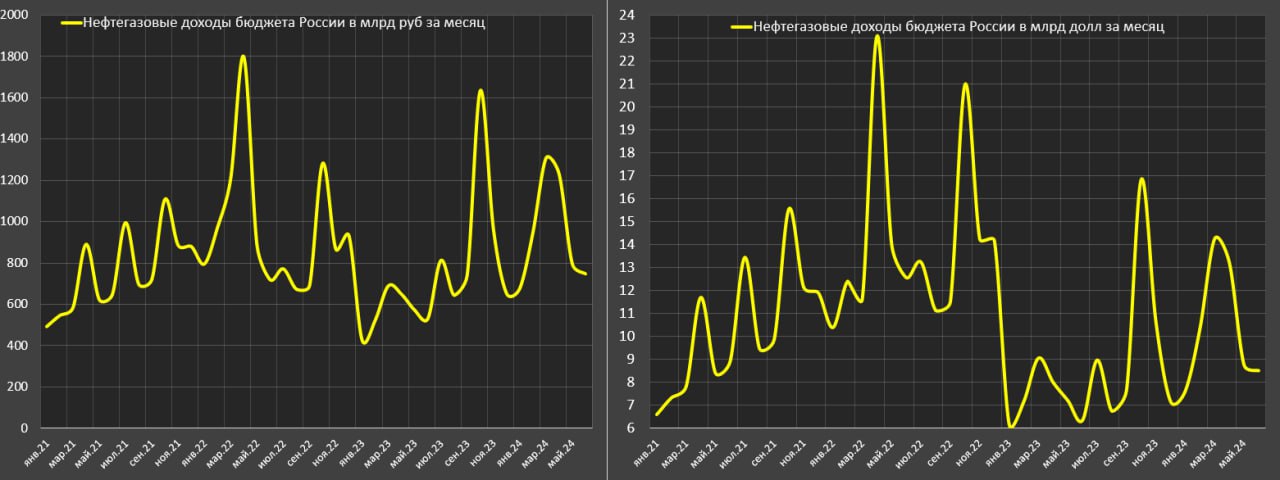Click the final data point of the ruble line

pyautogui.click(x=585, y=273)
